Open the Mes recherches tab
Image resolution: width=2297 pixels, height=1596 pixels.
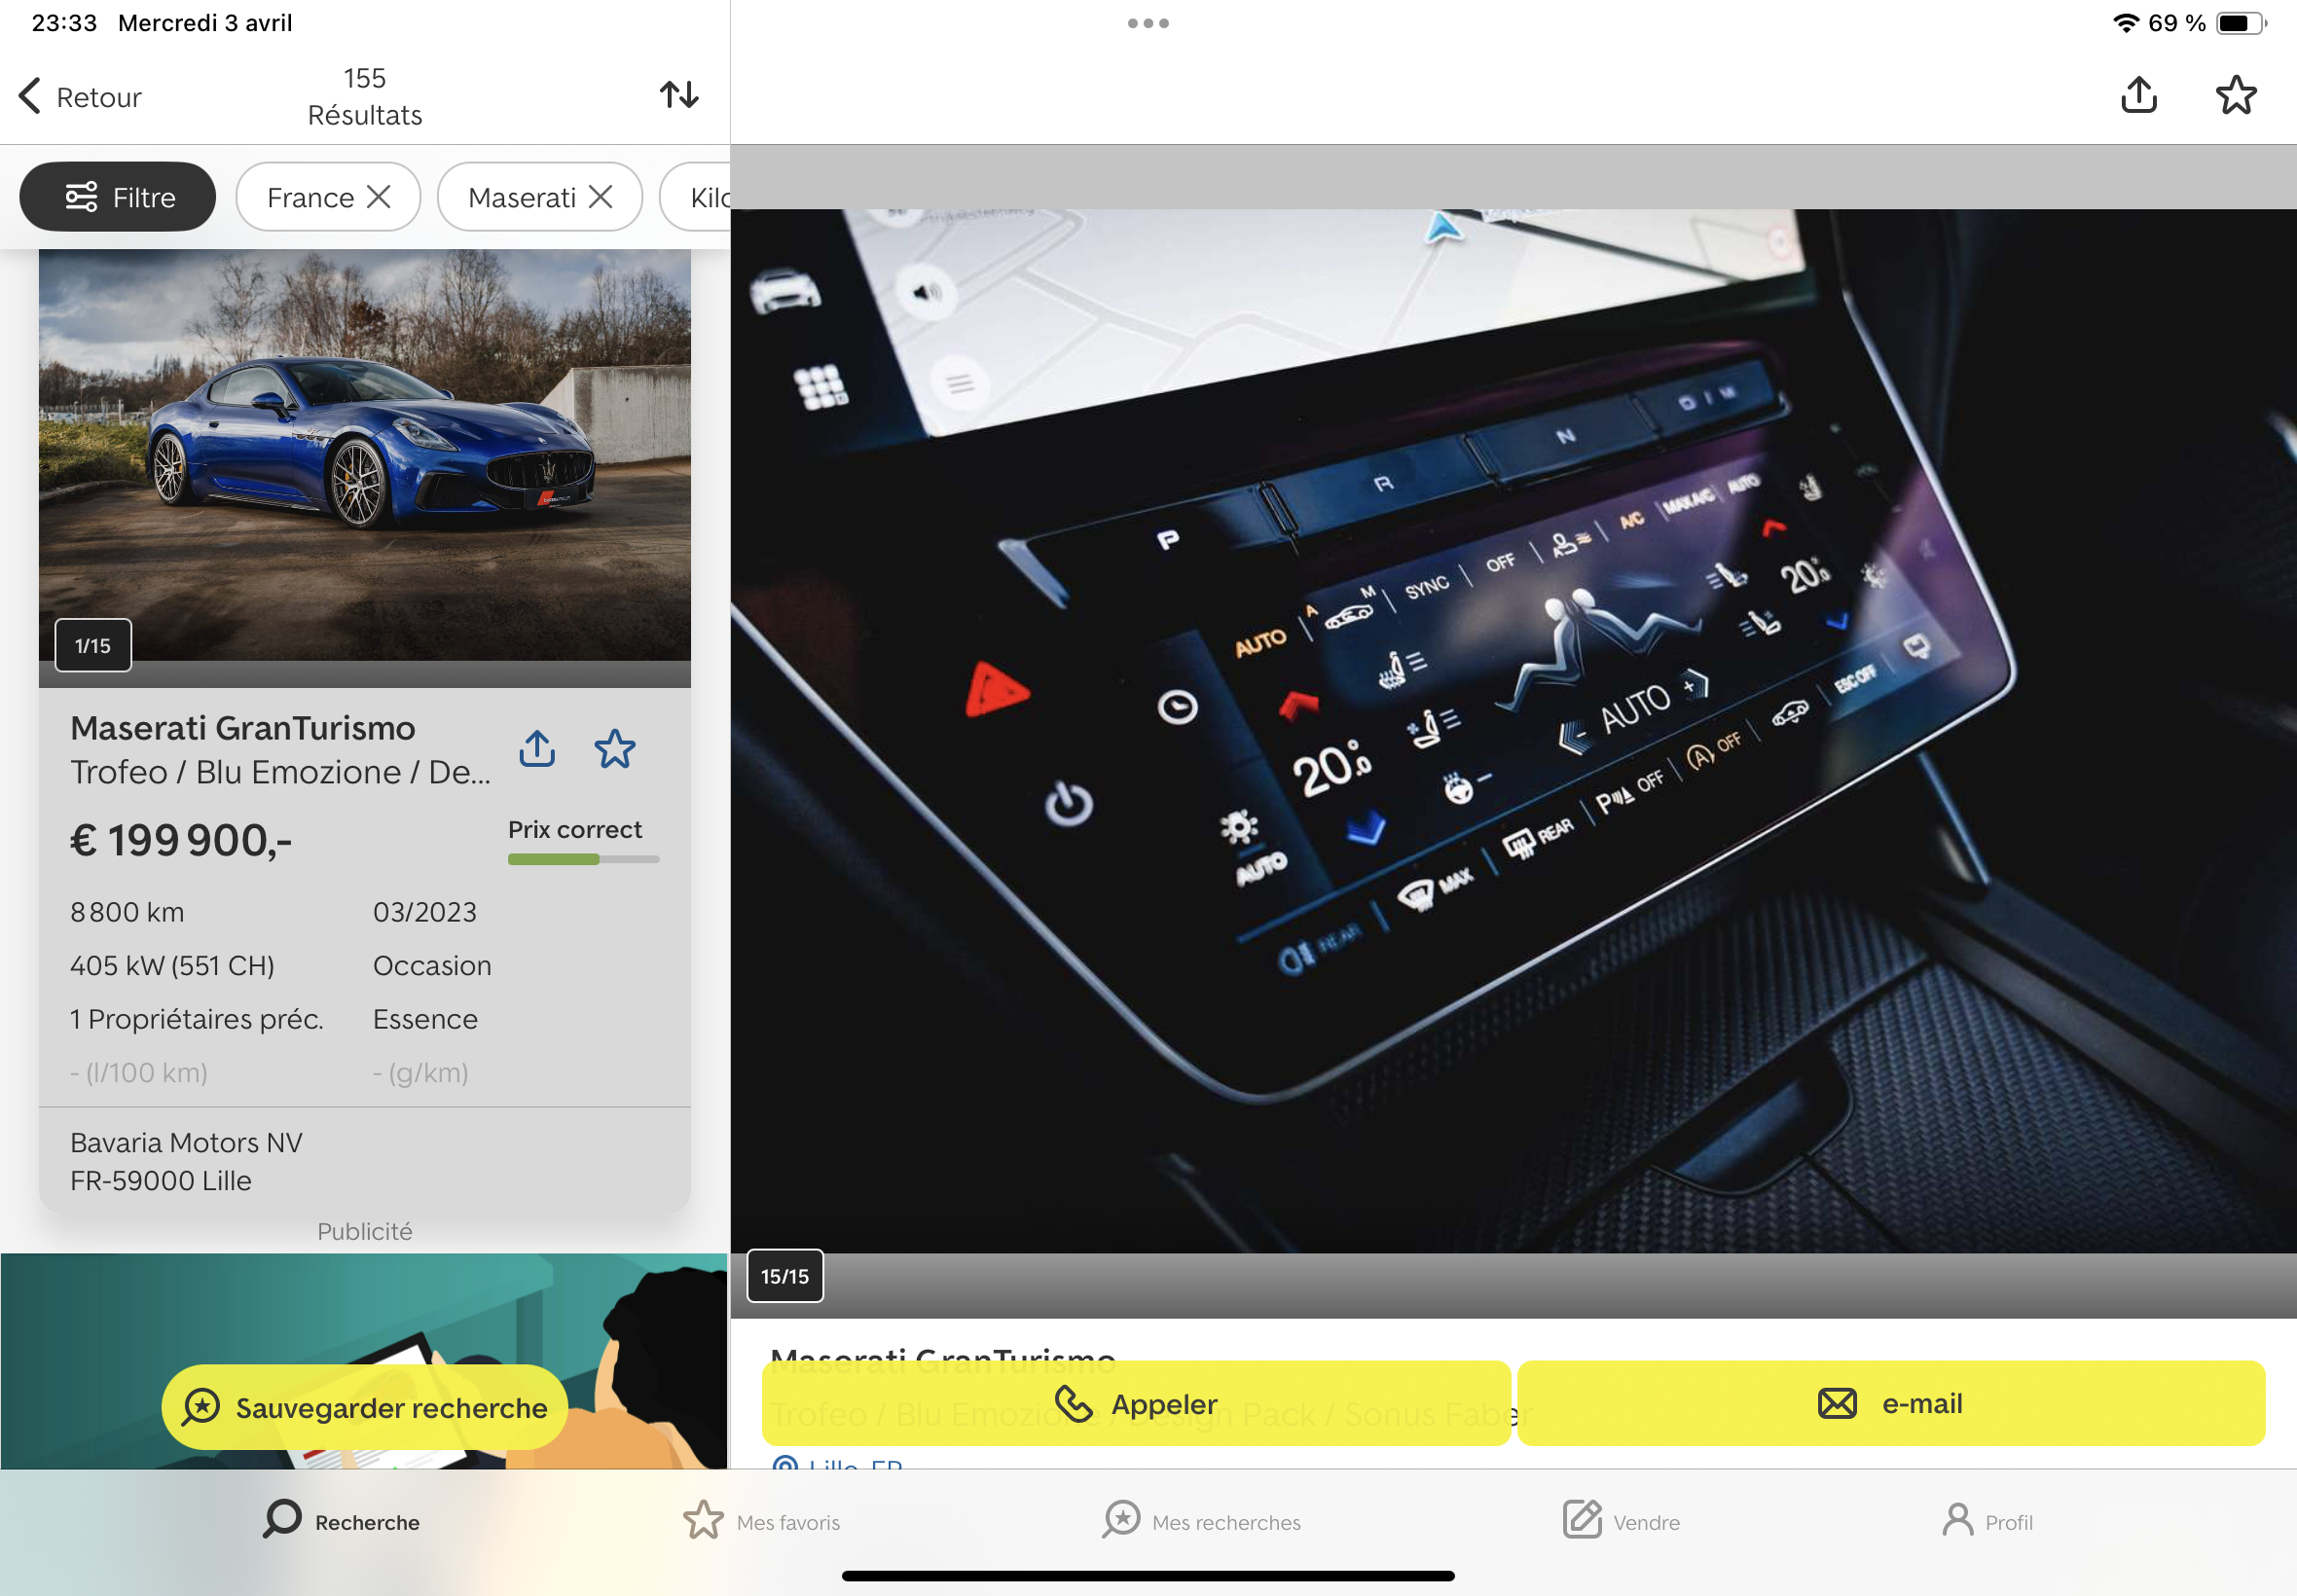pyautogui.click(x=1201, y=1521)
